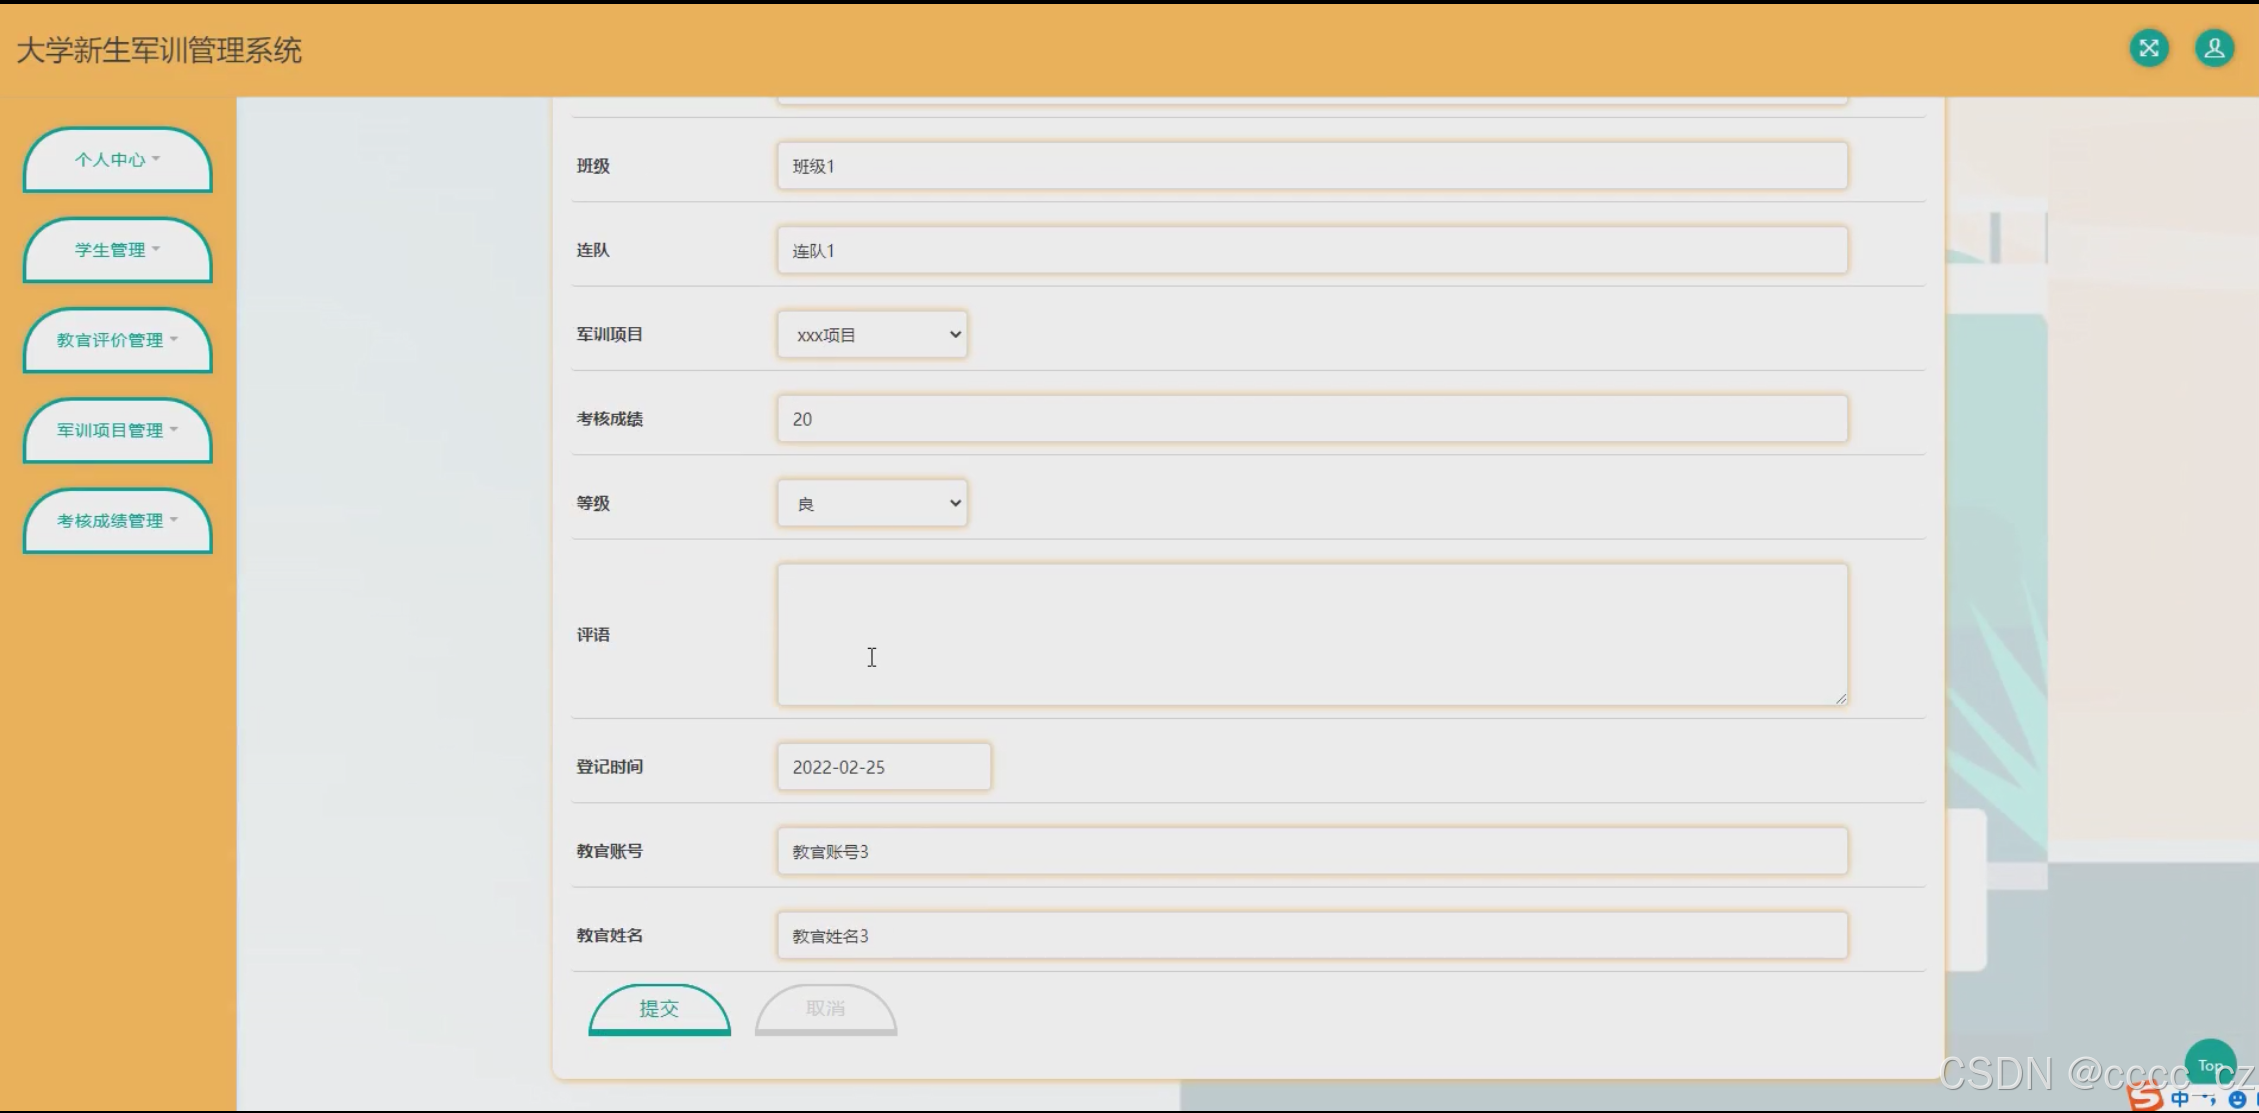Open the user profile icon
The image size is (2259, 1113).
[x=2214, y=48]
